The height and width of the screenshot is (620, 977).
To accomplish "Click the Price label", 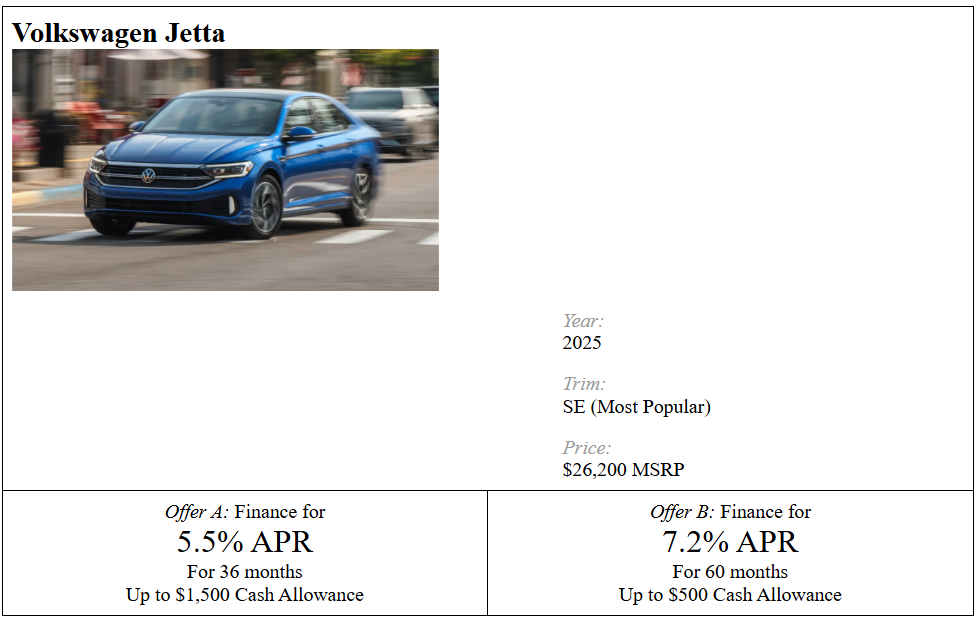I will coord(586,448).
